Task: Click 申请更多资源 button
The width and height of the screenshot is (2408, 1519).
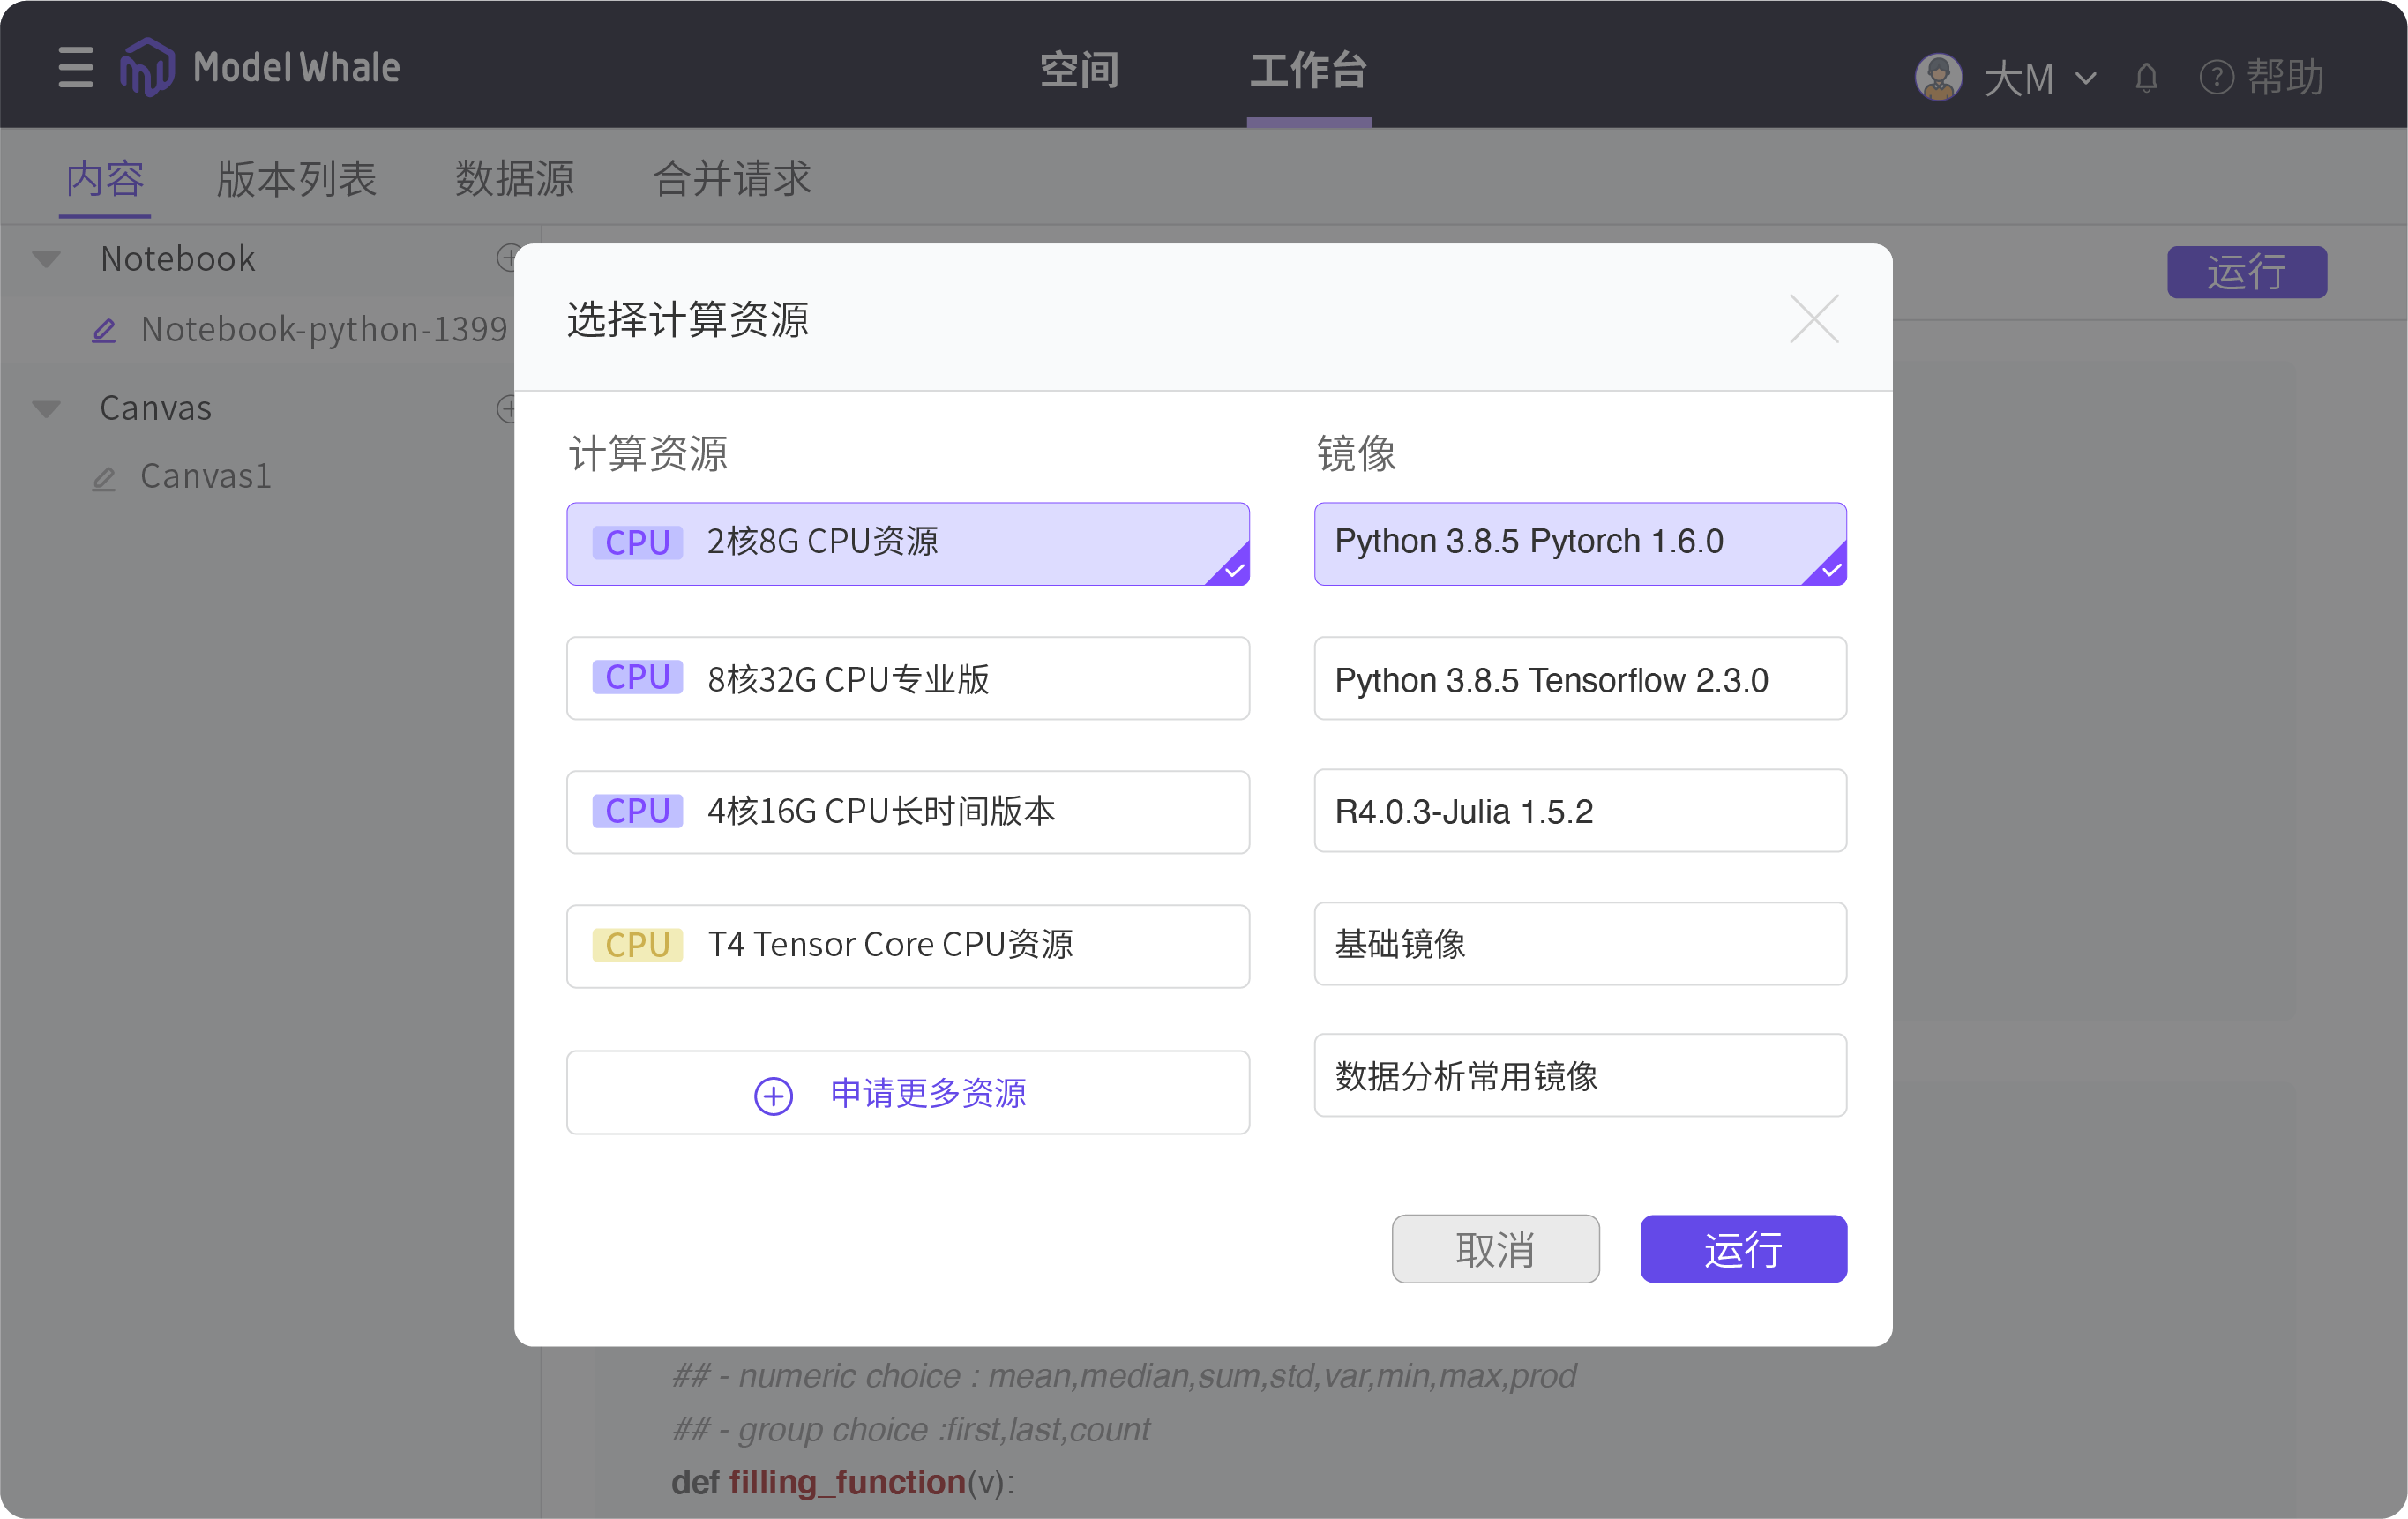Action: (x=908, y=1092)
